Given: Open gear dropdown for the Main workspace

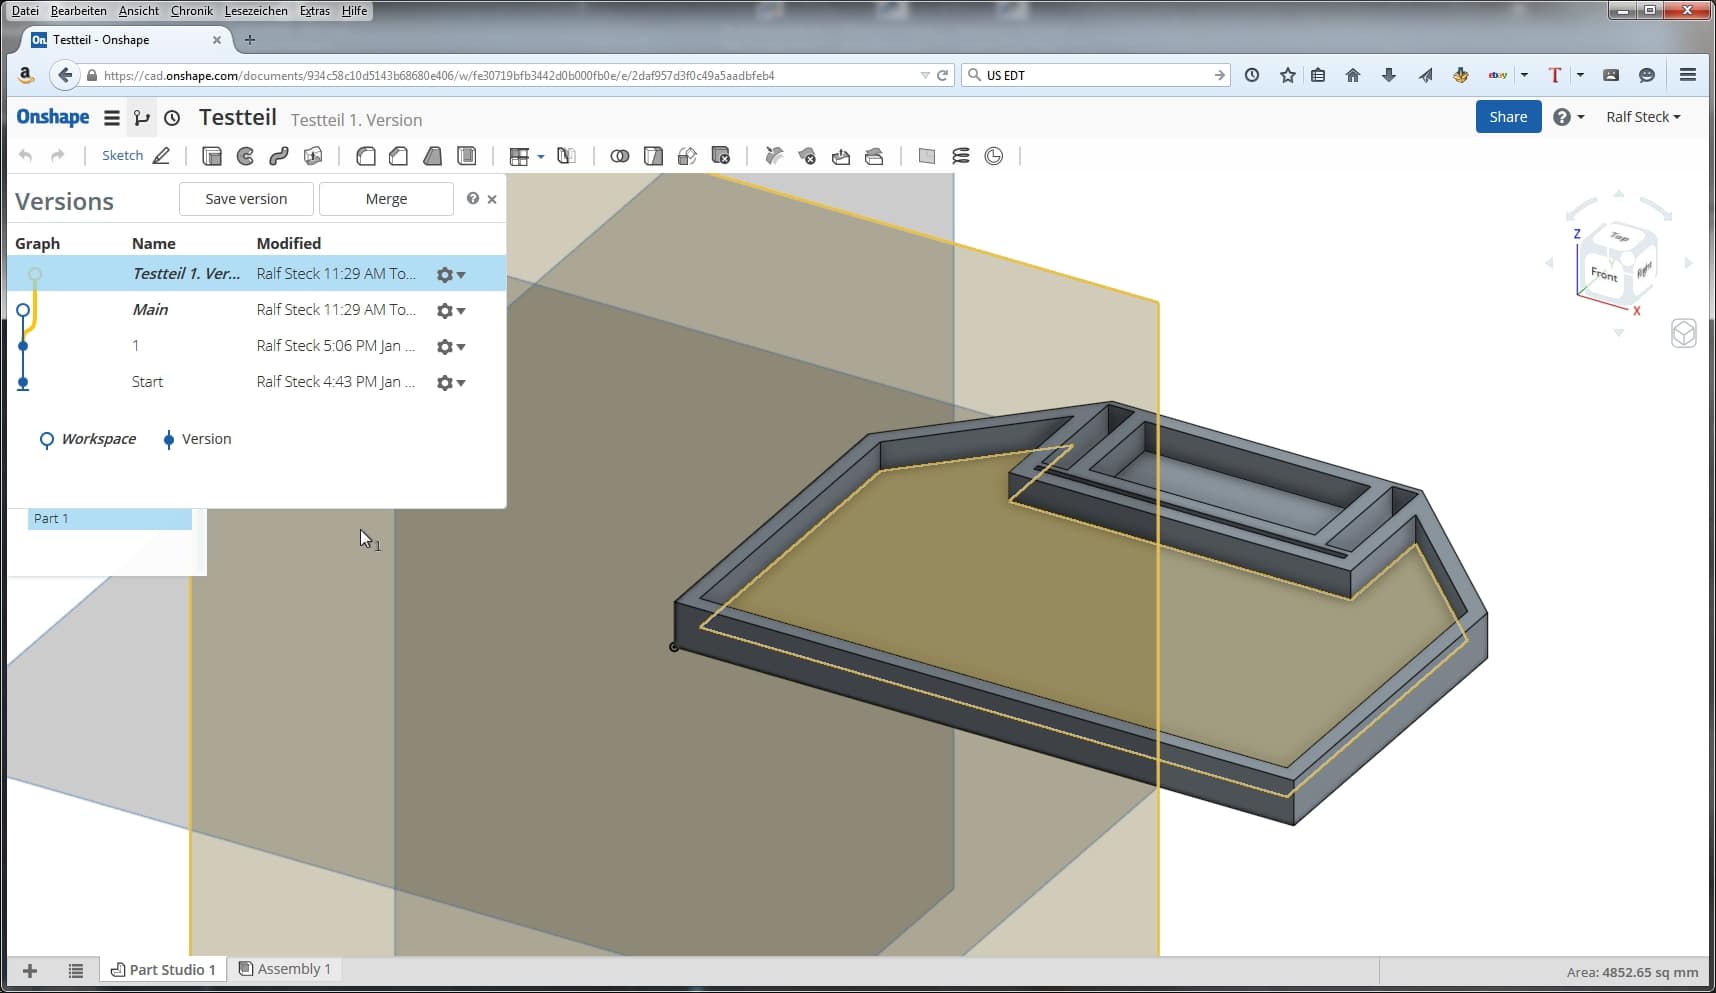Looking at the screenshot, I should (x=450, y=311).
